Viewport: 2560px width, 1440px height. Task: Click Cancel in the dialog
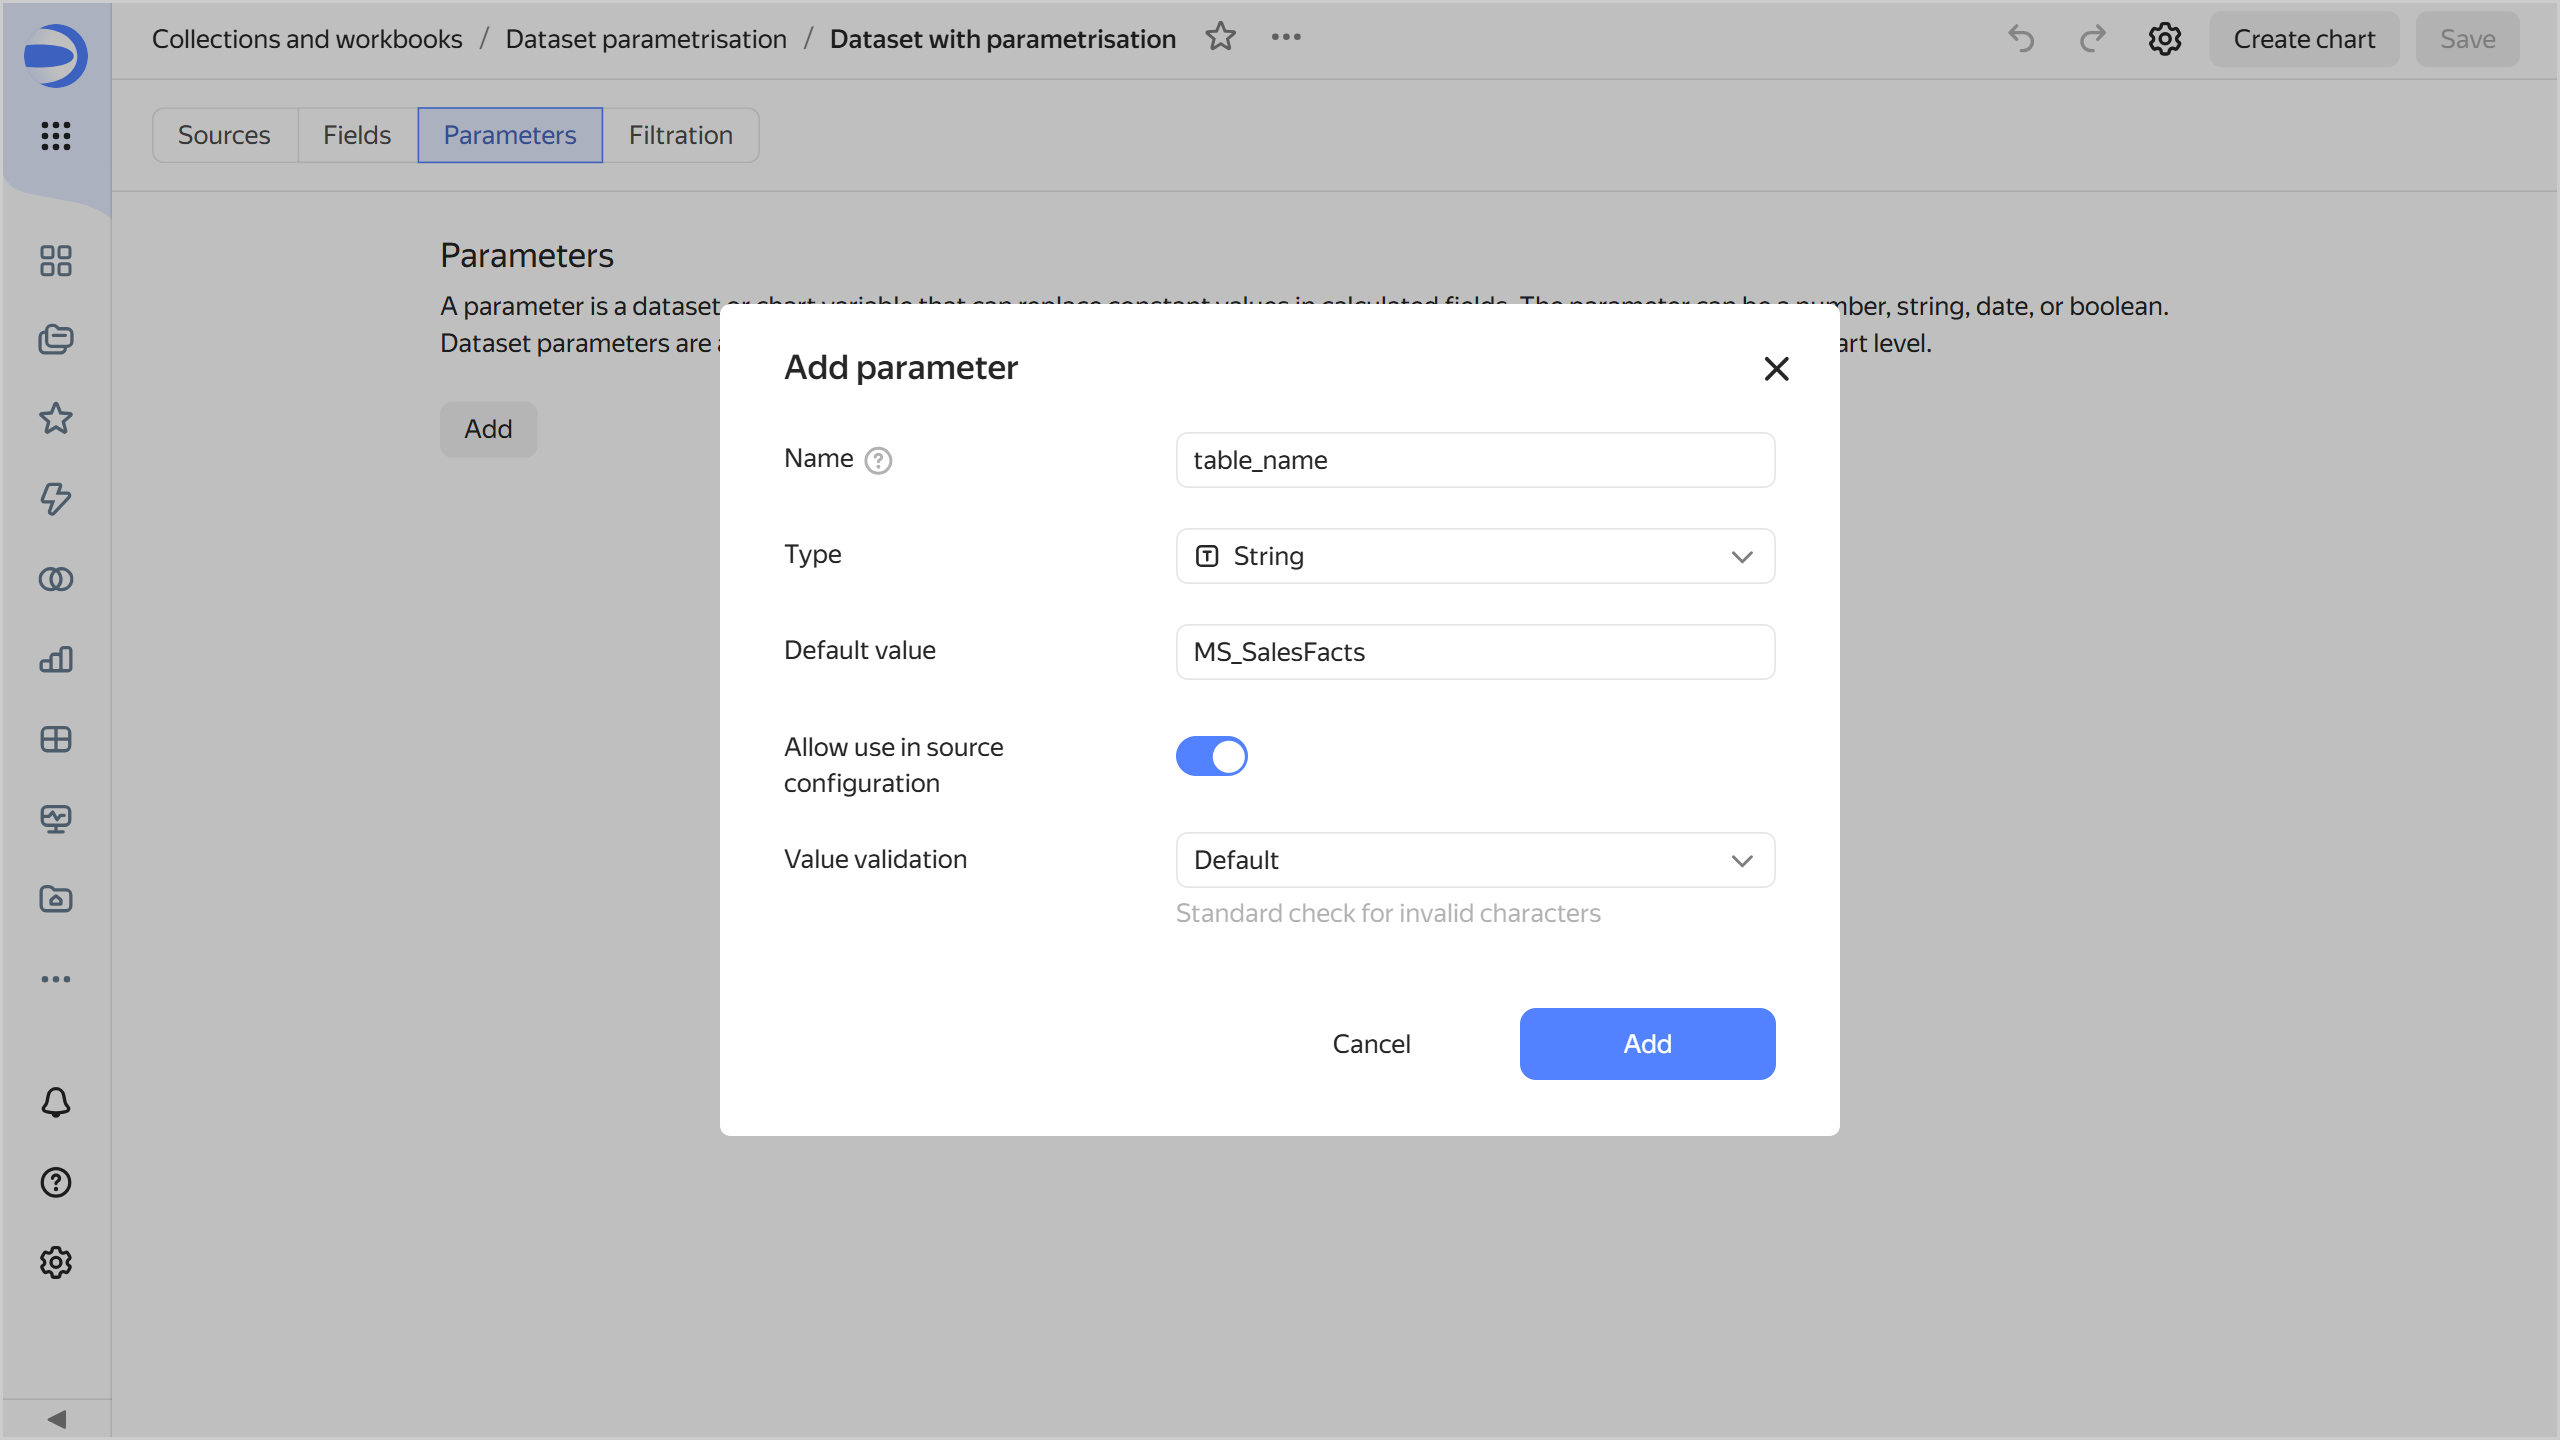click(x=1371, y=1044)
